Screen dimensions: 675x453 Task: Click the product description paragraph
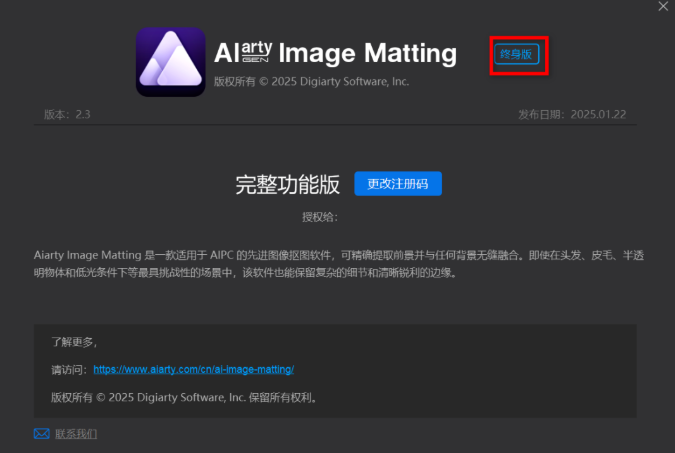(x=339, y=264)
